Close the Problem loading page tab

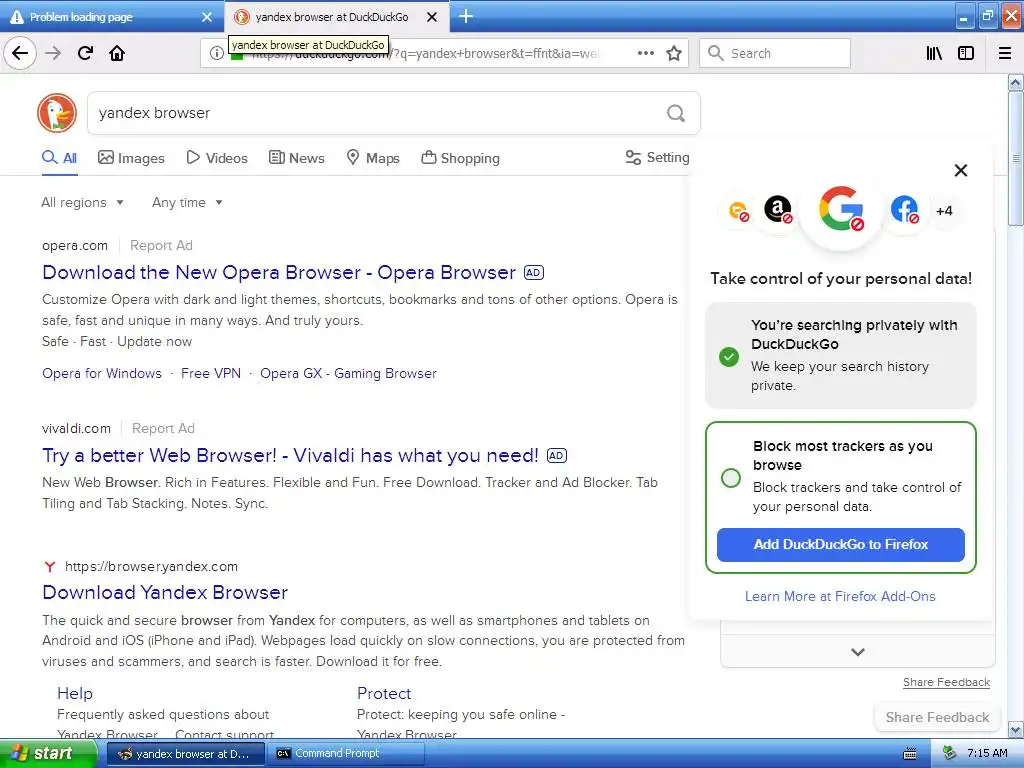pyautogui.click(x=206, y=17)
